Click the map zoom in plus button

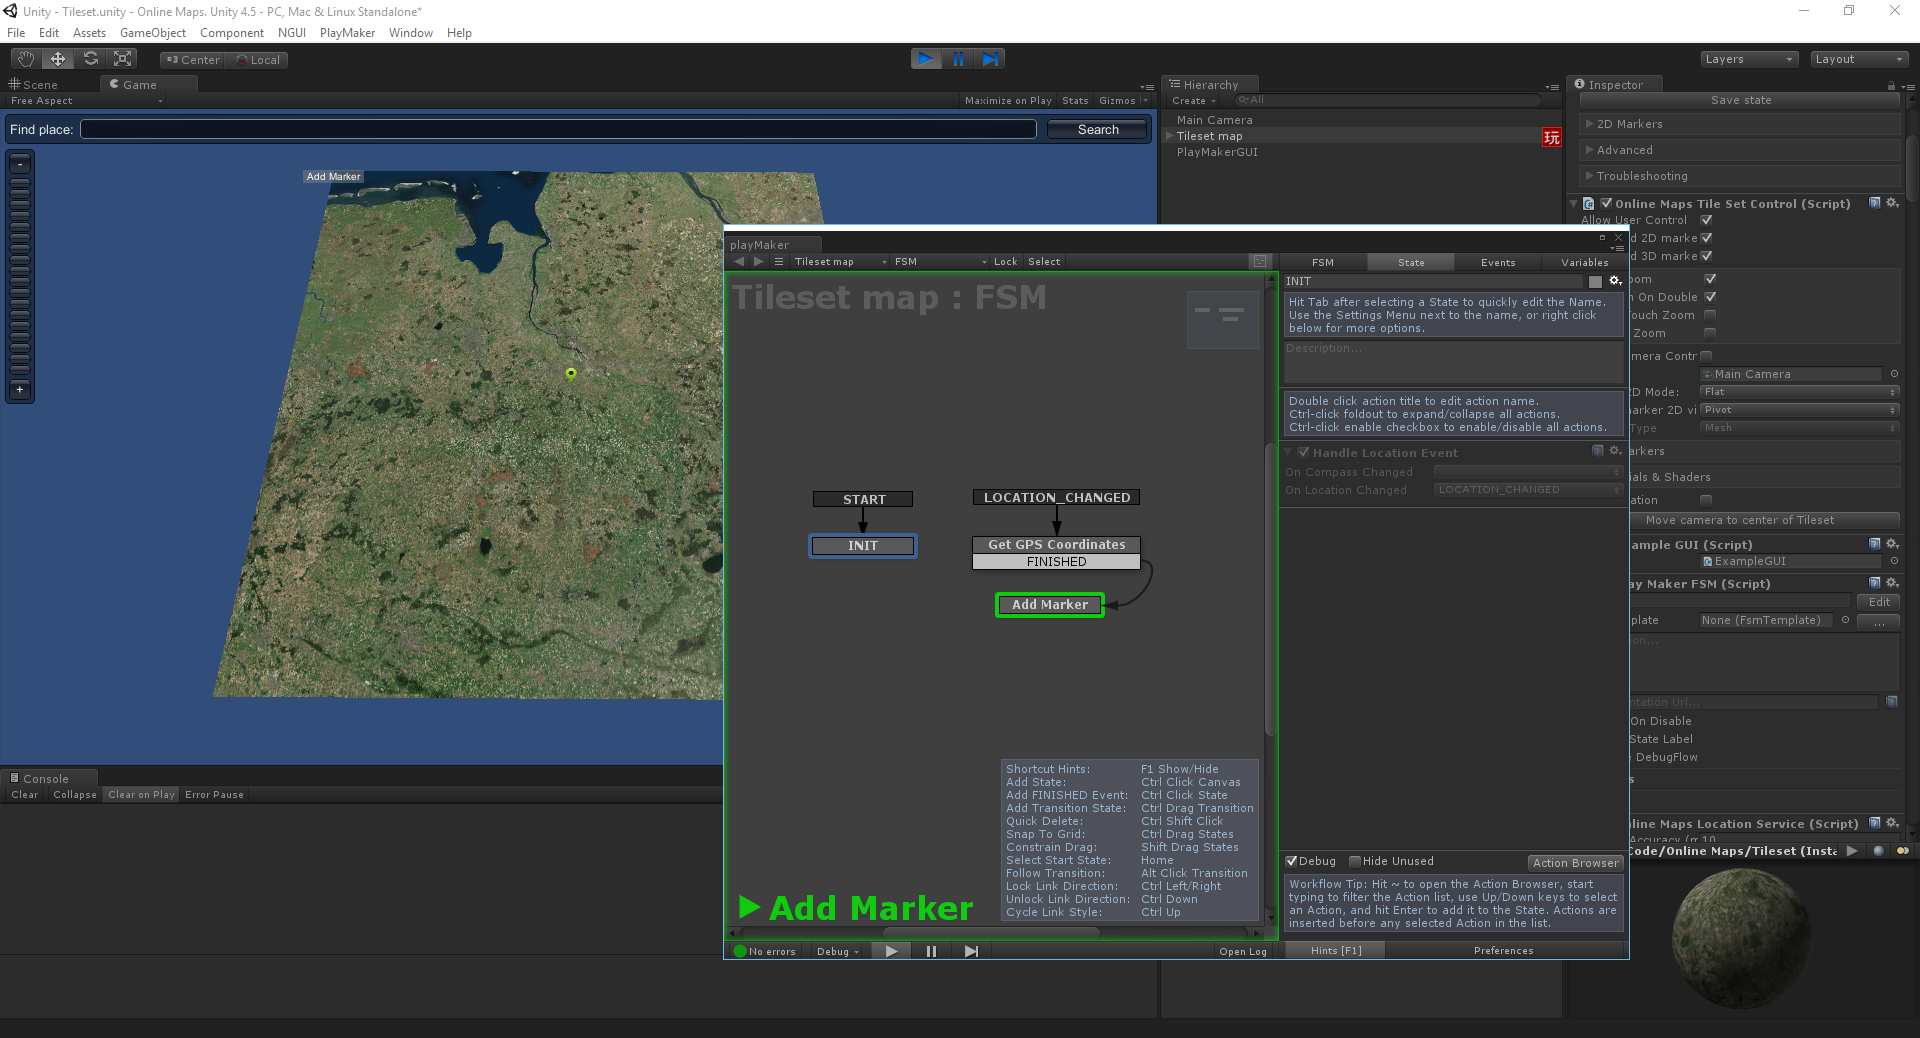coord(20,390)
